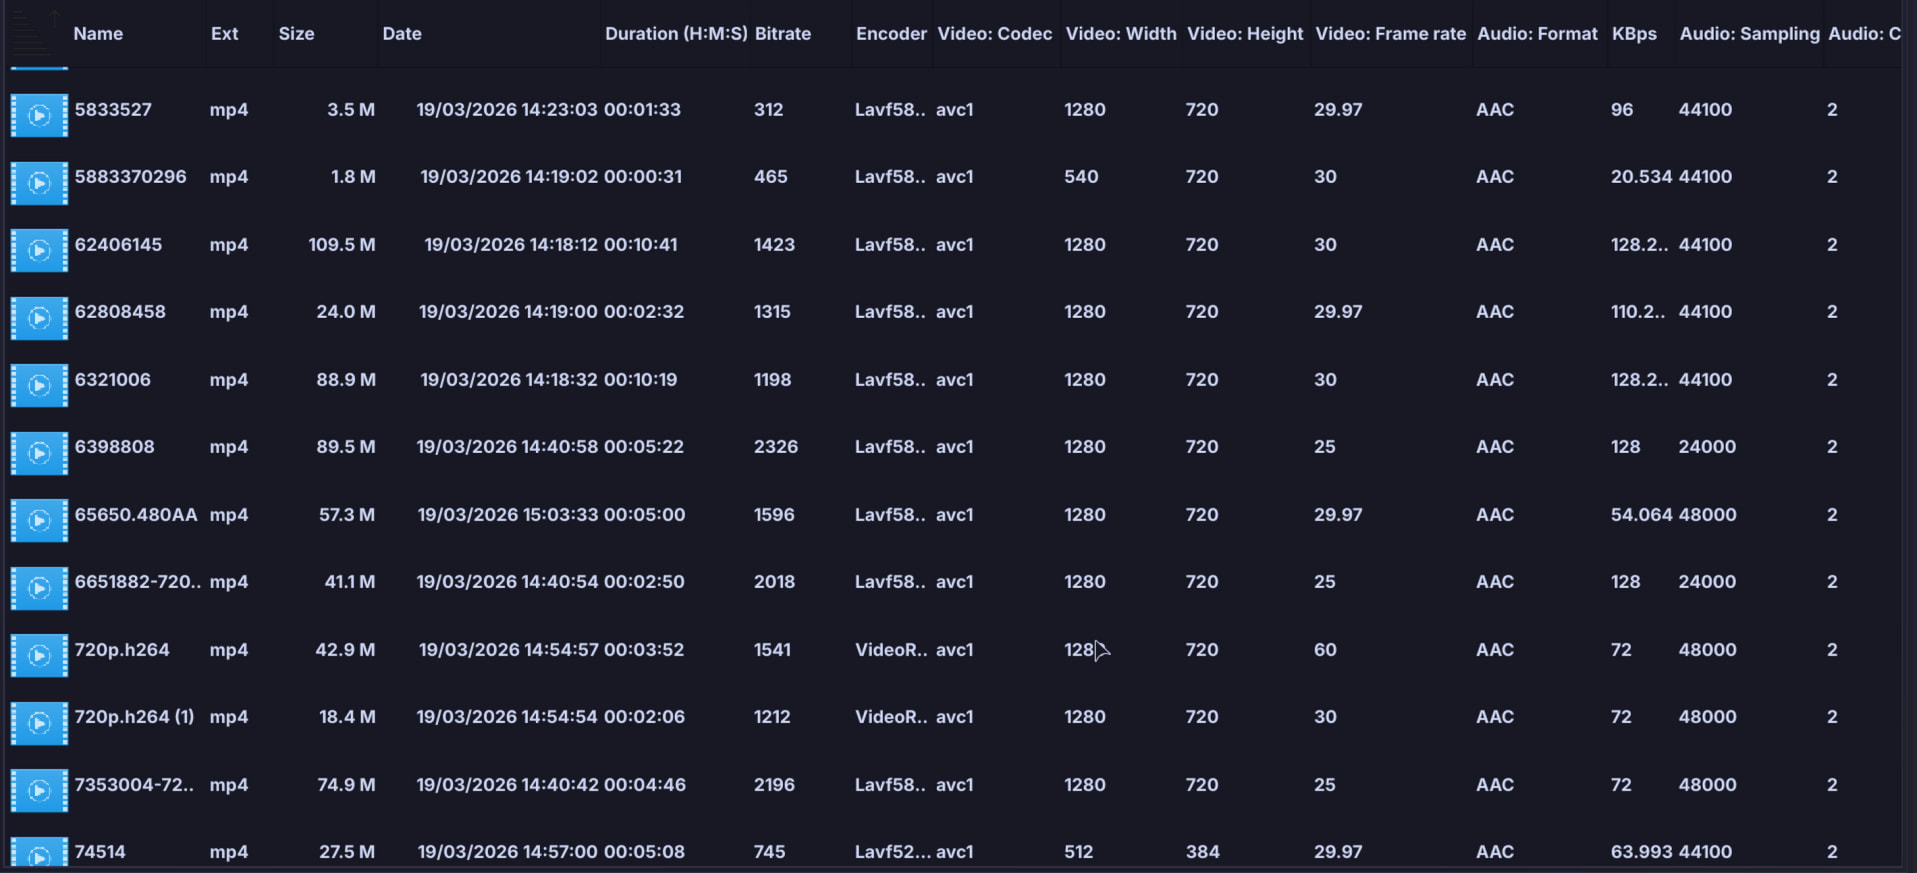Click the video icon for 6398808
The height and width of the screenshot is (873, 1917).
(39, 452)
